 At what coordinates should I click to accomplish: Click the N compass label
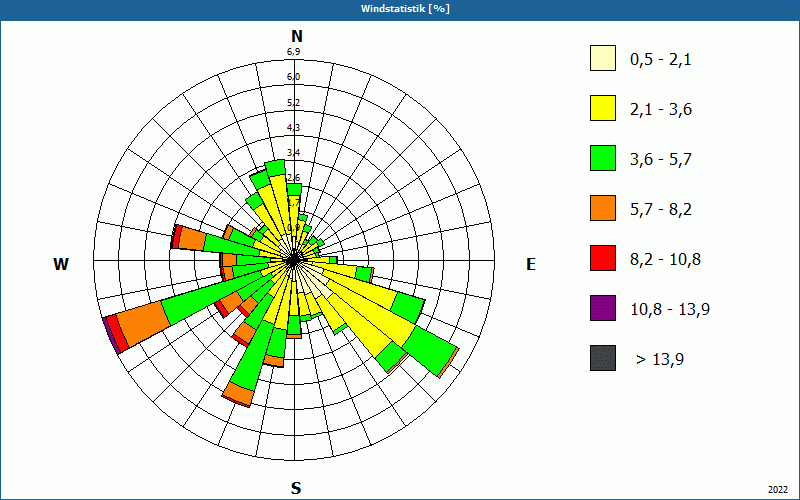coord(297,36)
